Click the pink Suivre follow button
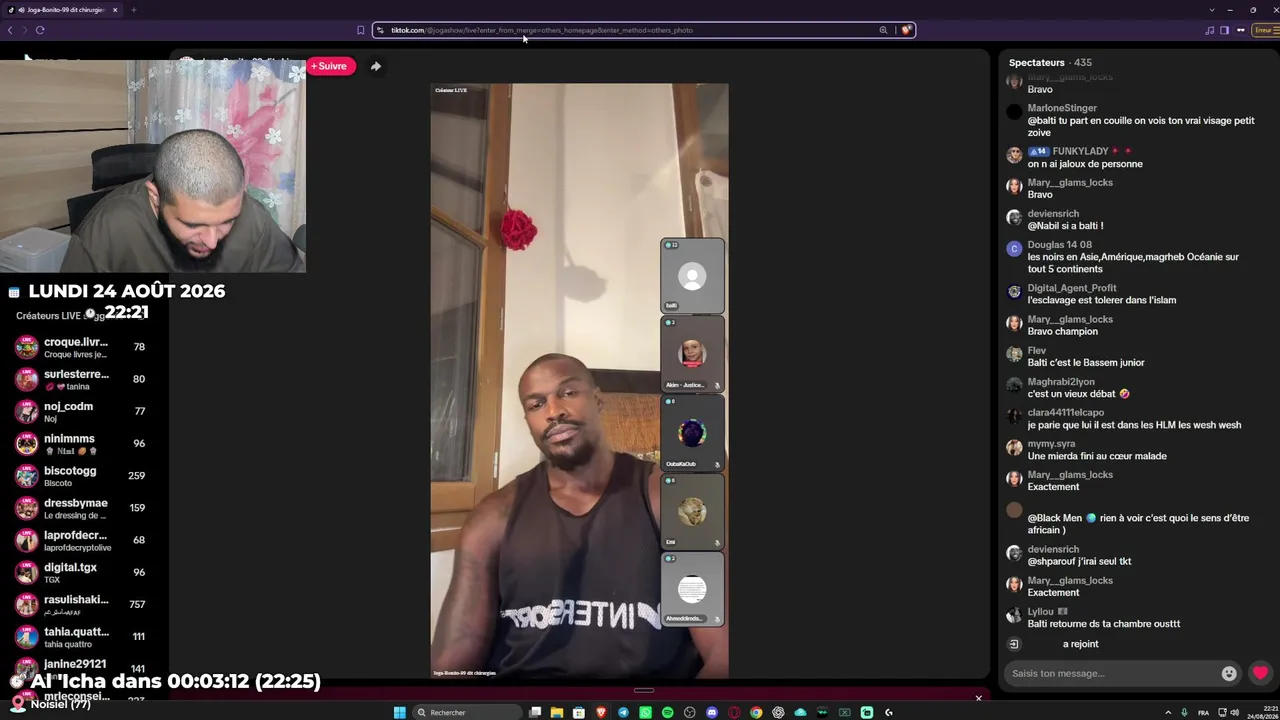1280x720 pixels. [x=331, y=66]
